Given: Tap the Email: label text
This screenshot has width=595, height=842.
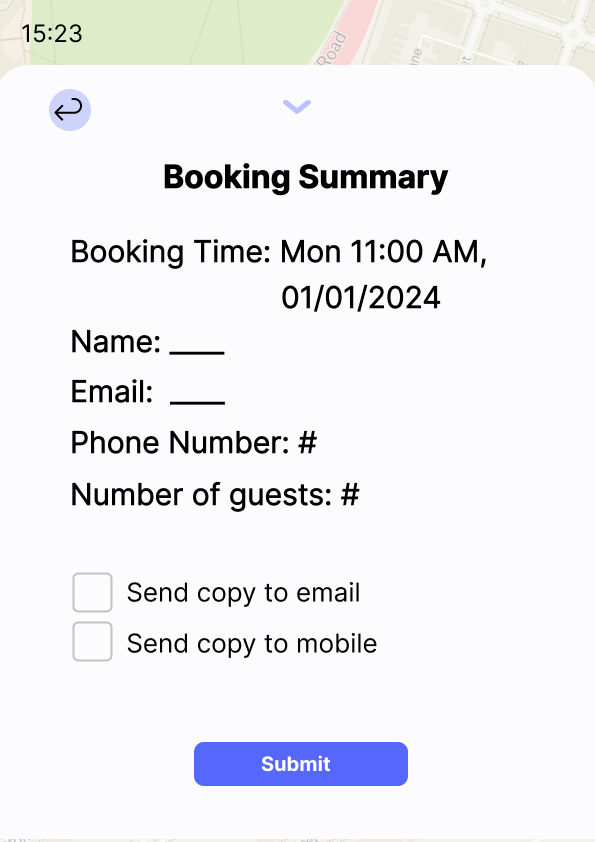Looking at the screenshot, I should [x=112, y=391].
